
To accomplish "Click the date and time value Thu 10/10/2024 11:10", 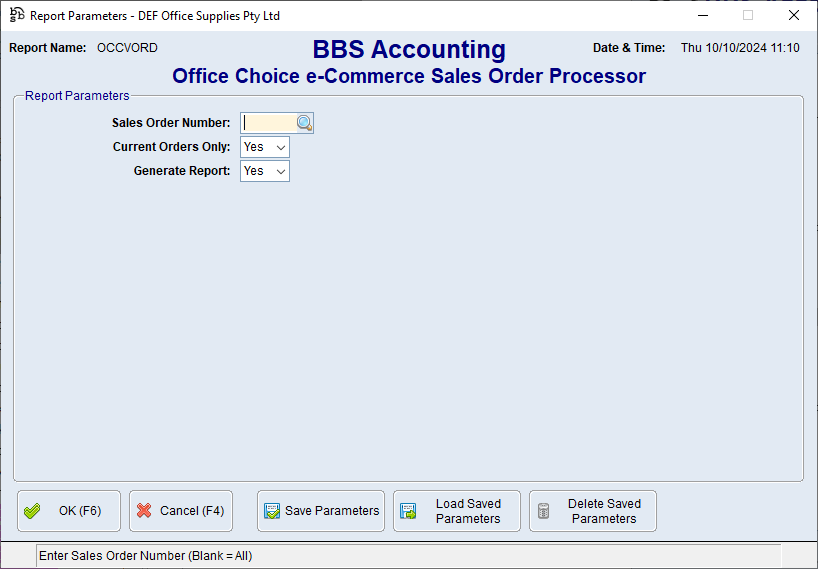I will pyautogui.click(x=740, y=48).
